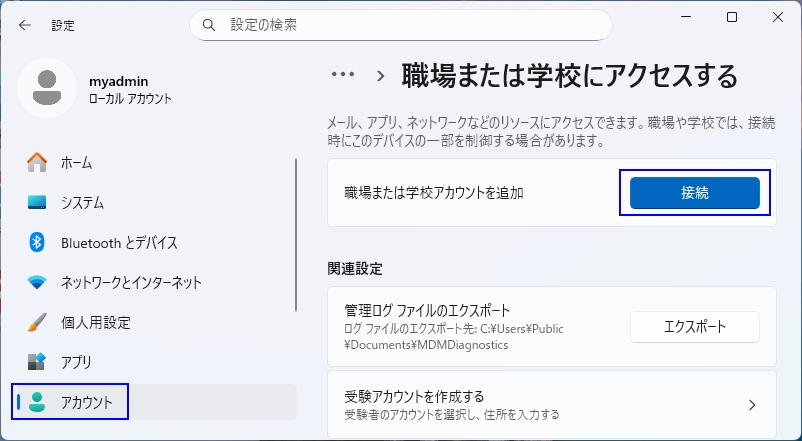Maximize the Settings window

pos(732,17)
